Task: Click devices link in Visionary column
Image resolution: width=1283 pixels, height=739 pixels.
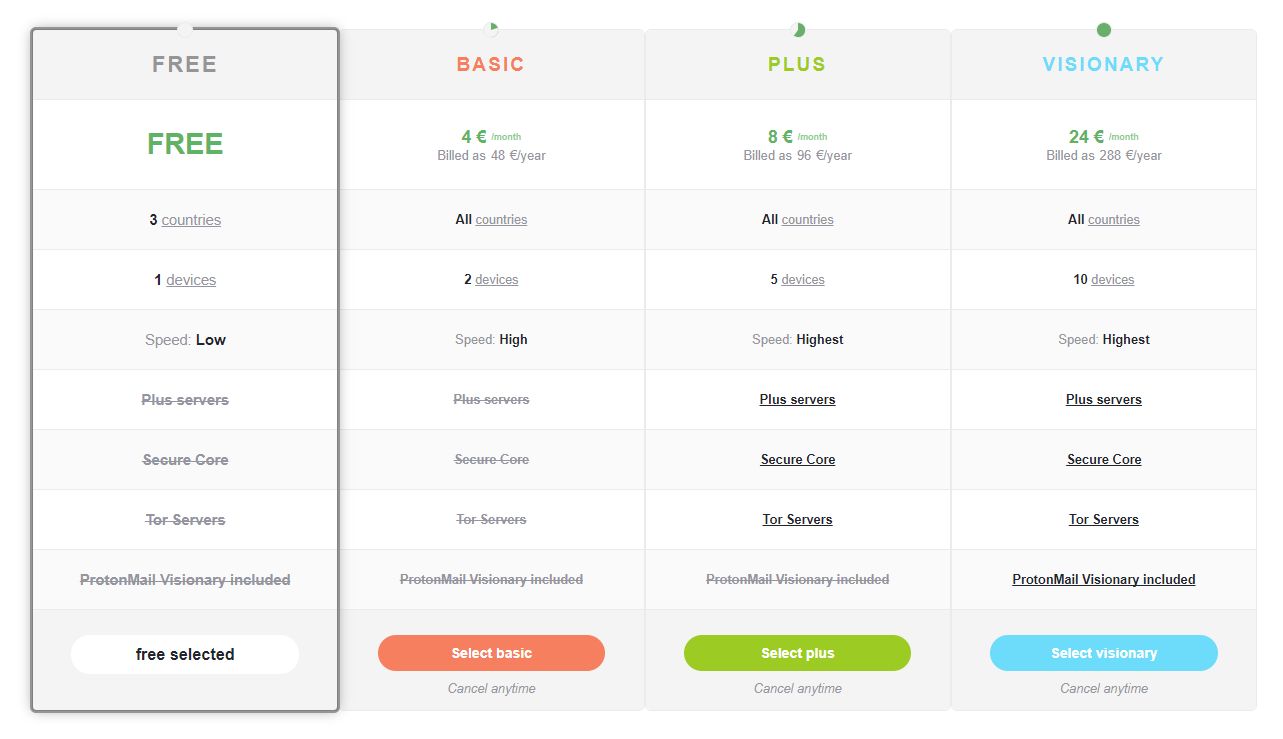Action: click(1113, 279)
